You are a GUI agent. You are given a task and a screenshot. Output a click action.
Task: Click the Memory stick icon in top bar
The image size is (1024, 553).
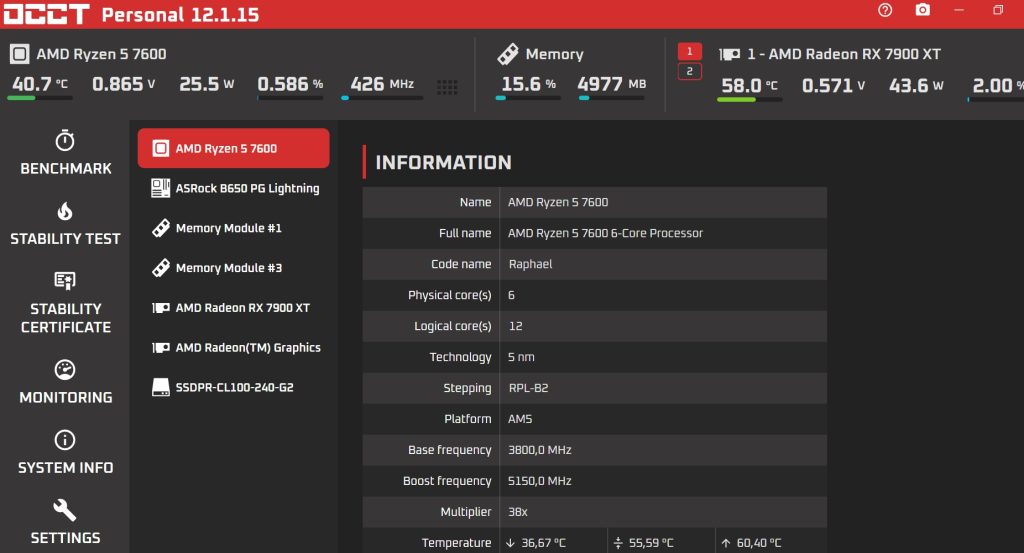[507, 54]
